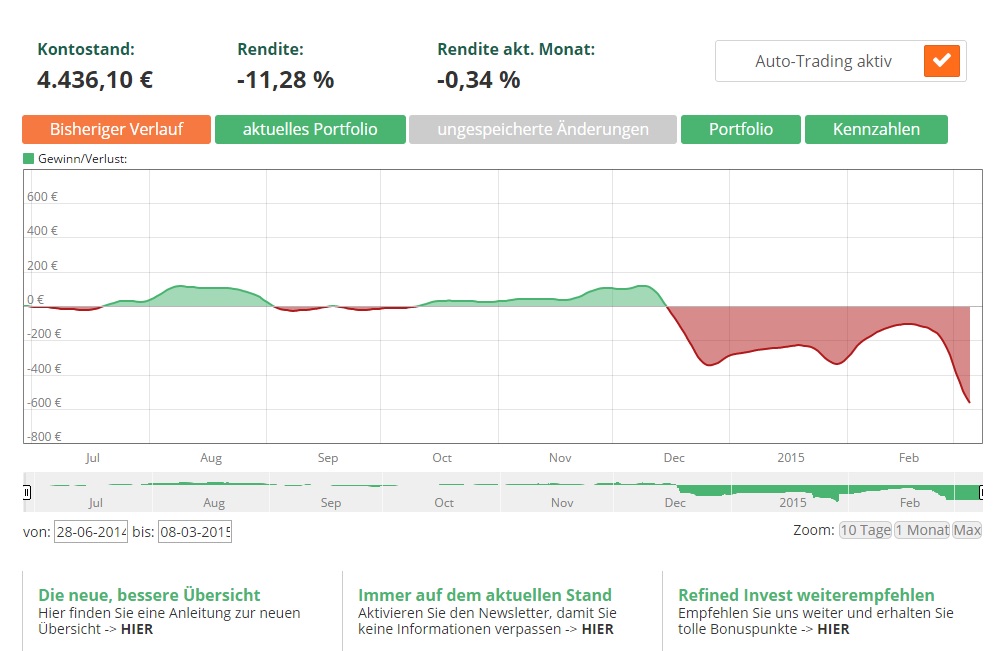Image resolution: width=1000 pixels, height=651 pixels.
Task: Zoom chart to Max range
Action: [967, 530]
